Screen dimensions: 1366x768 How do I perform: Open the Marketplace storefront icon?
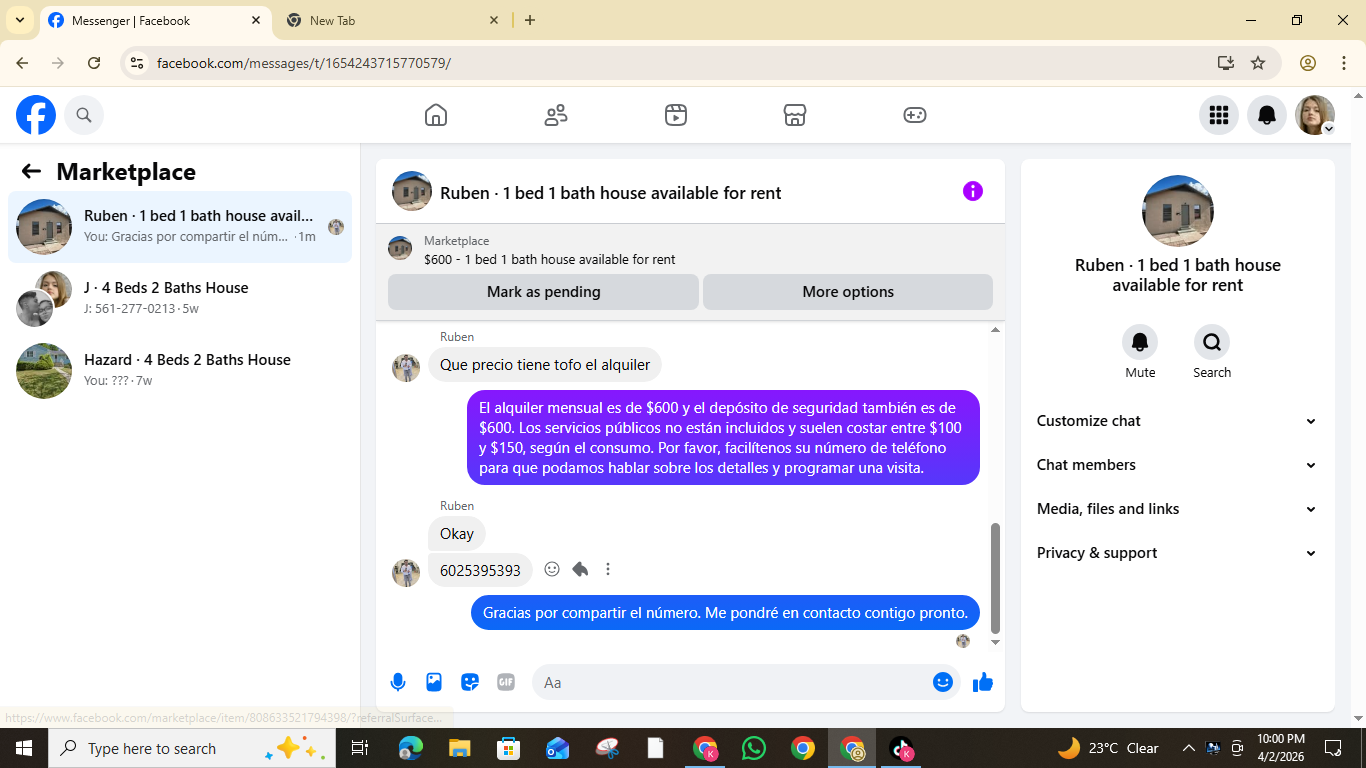click(x=795, y=115)
